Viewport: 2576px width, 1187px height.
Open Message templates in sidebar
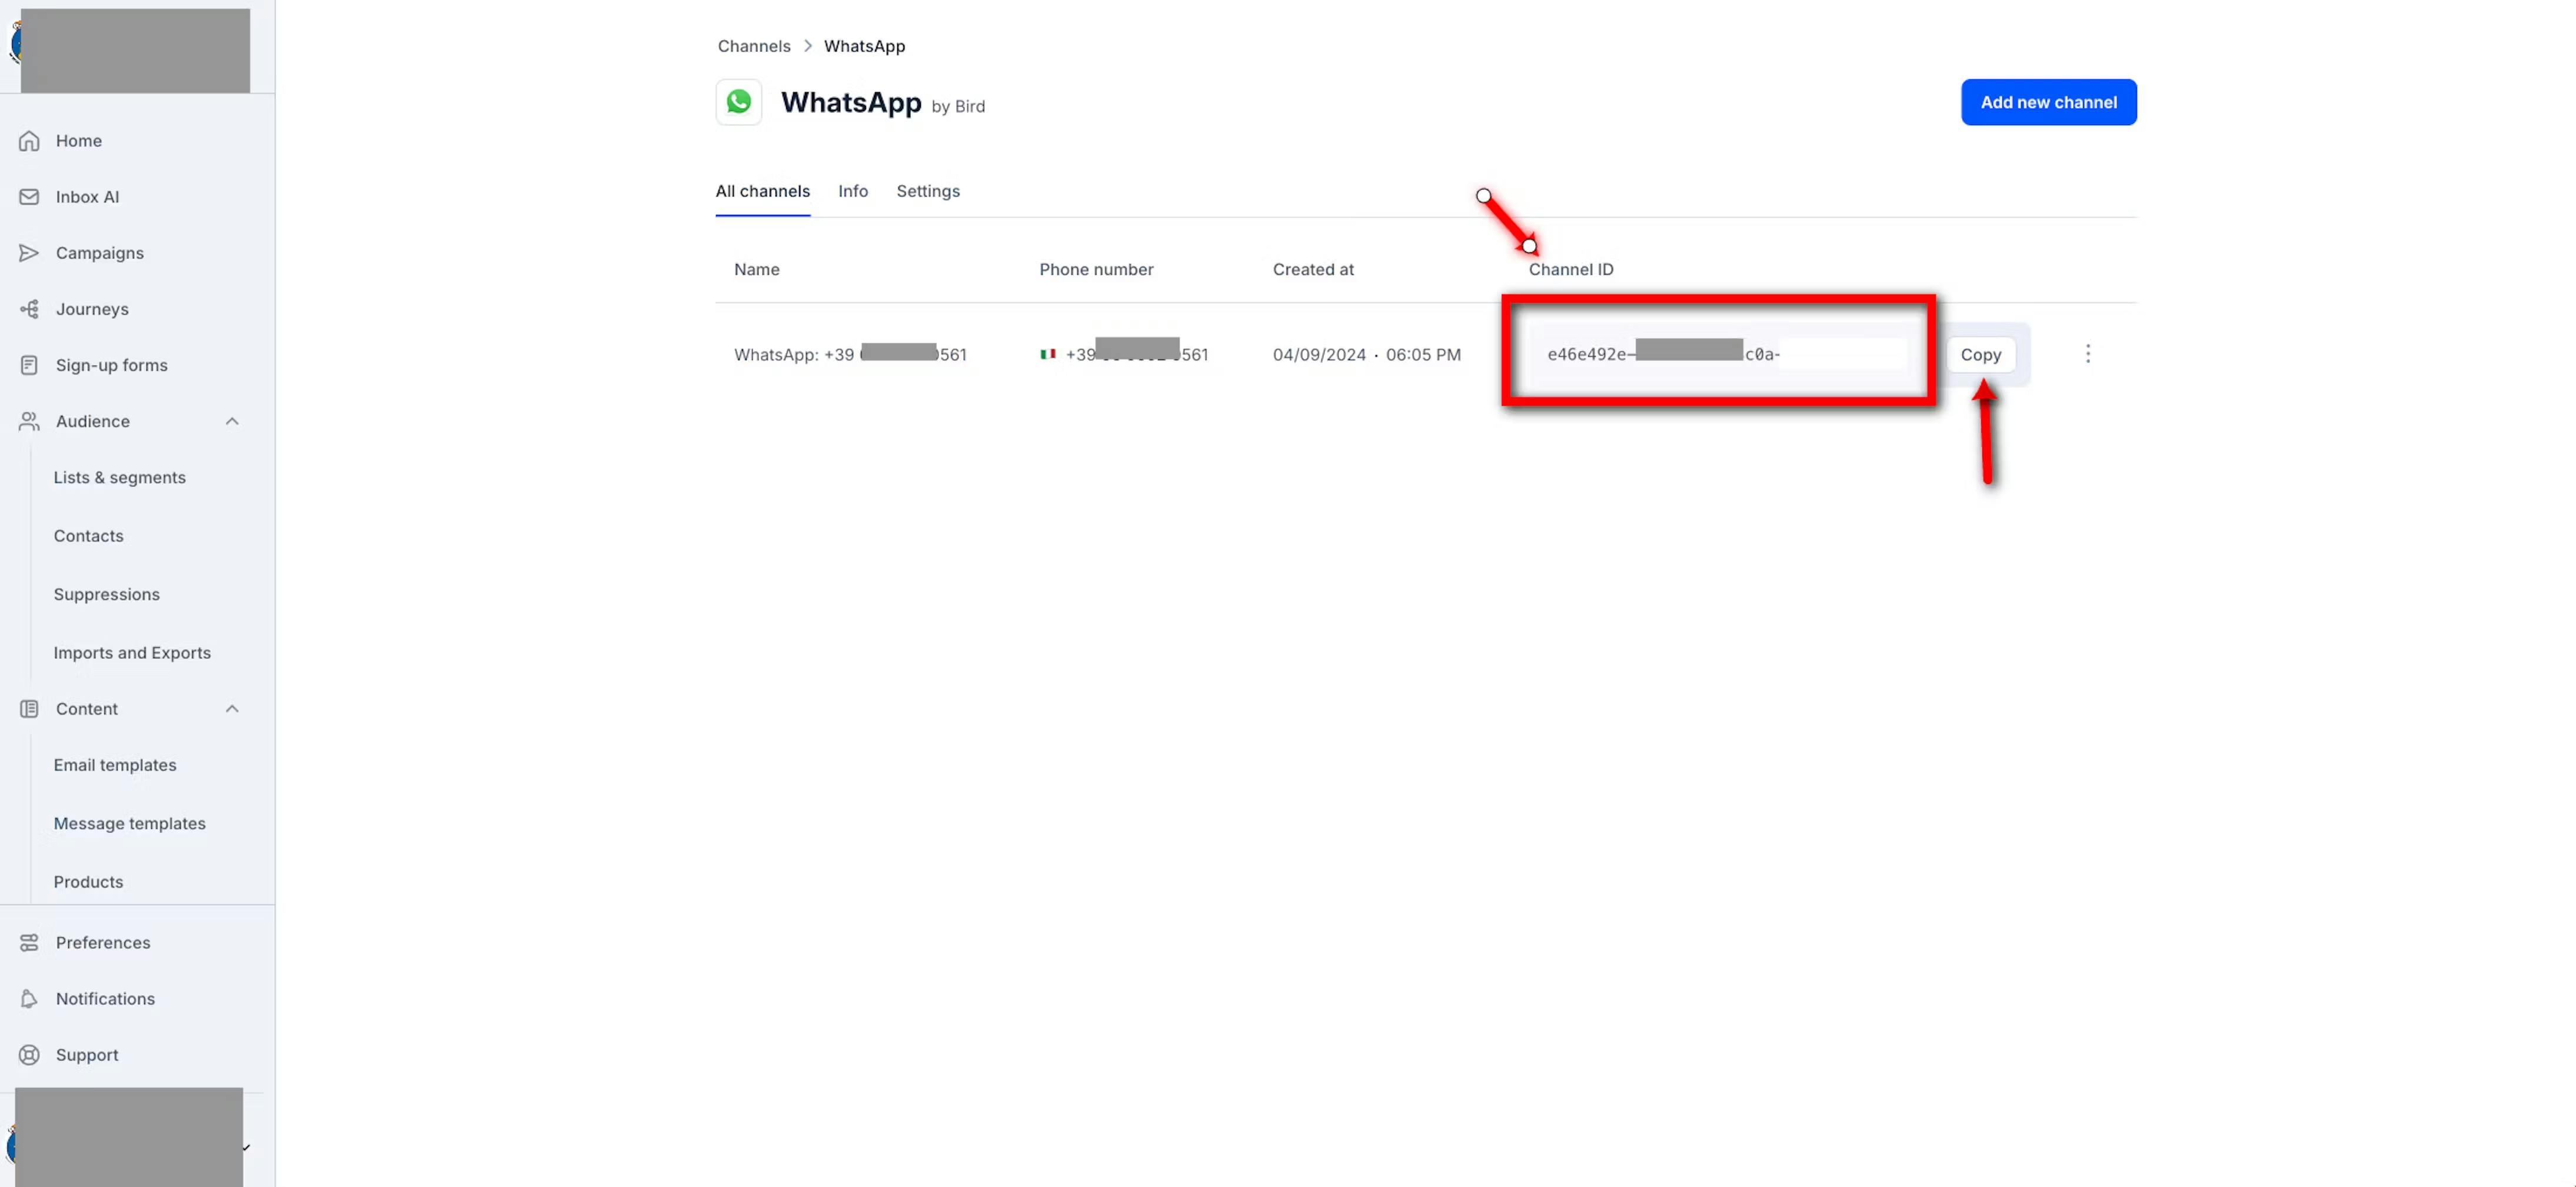[x=129, y=823]
